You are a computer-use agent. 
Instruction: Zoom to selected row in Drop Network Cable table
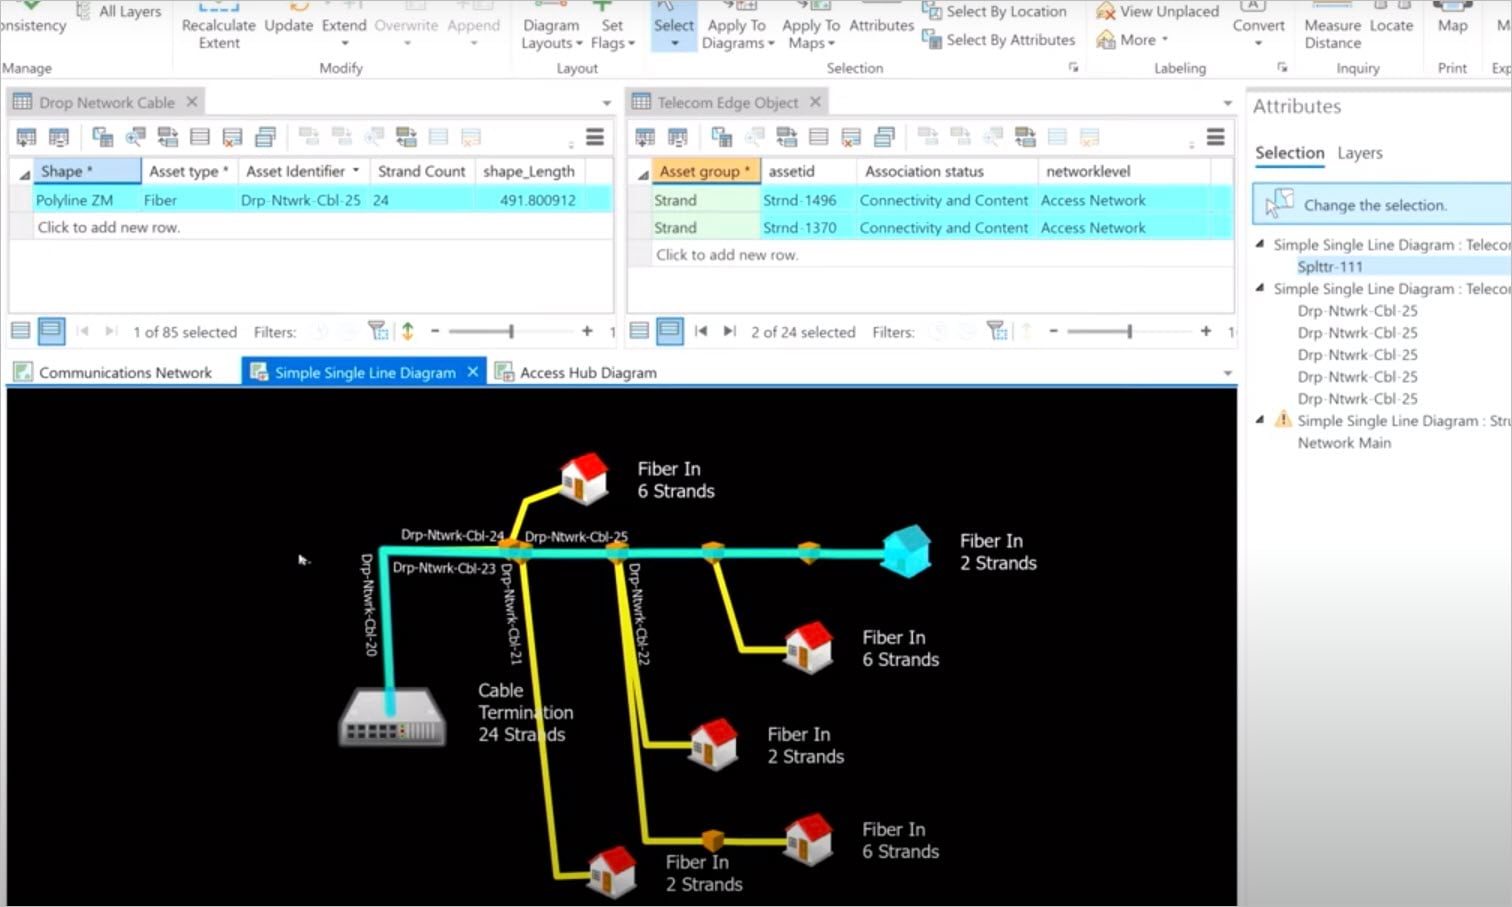pyautogui.click(x=135, y=137)
